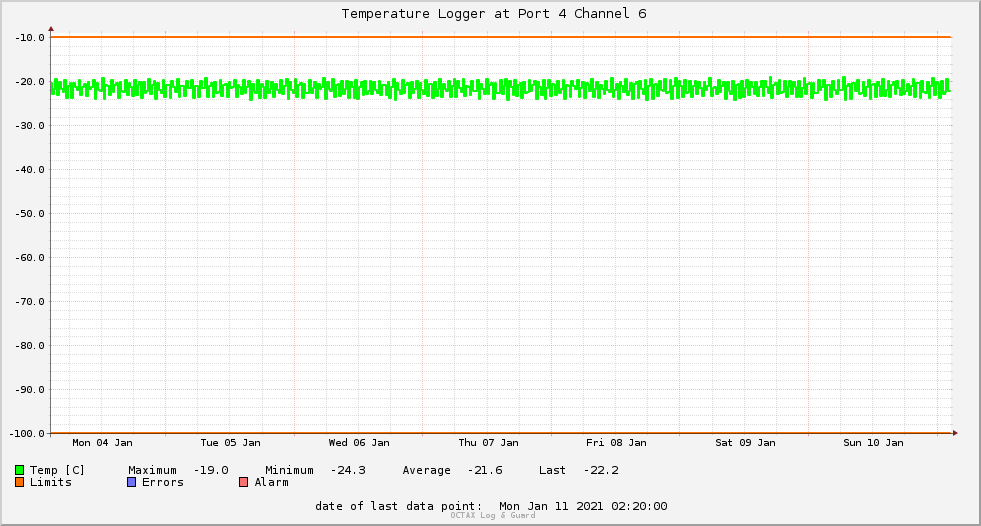Click the Maximum value -19.0
This screenshot has width=981, height=526.
pos(211,470)
